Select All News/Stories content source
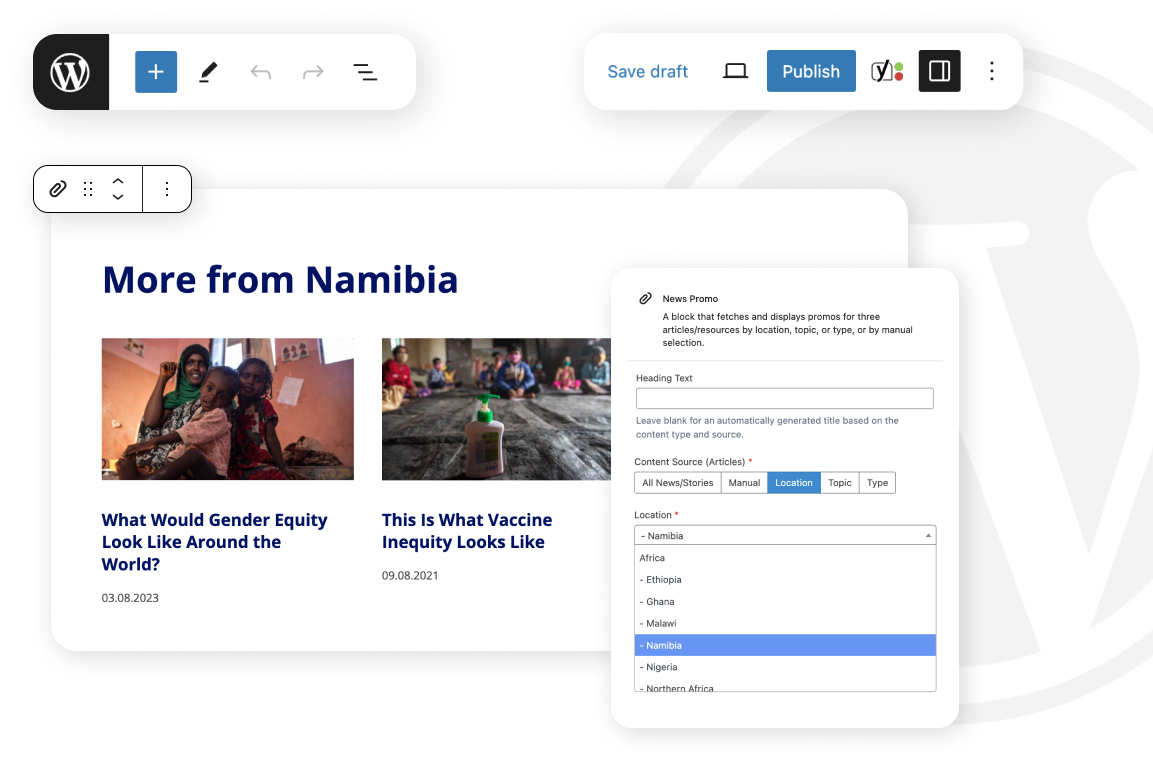The height and width of the screenshot is (765, 1153). pyautogui.click(x=678, y=483)
